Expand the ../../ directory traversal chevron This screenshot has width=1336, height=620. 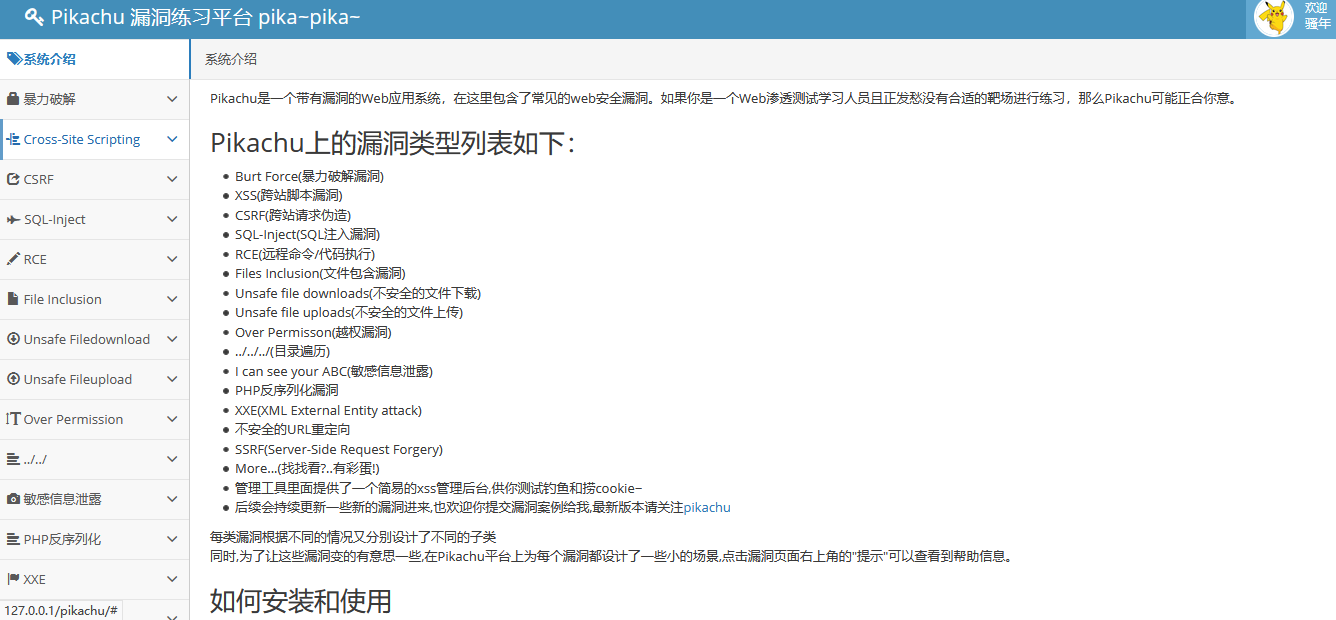(172, 459)
